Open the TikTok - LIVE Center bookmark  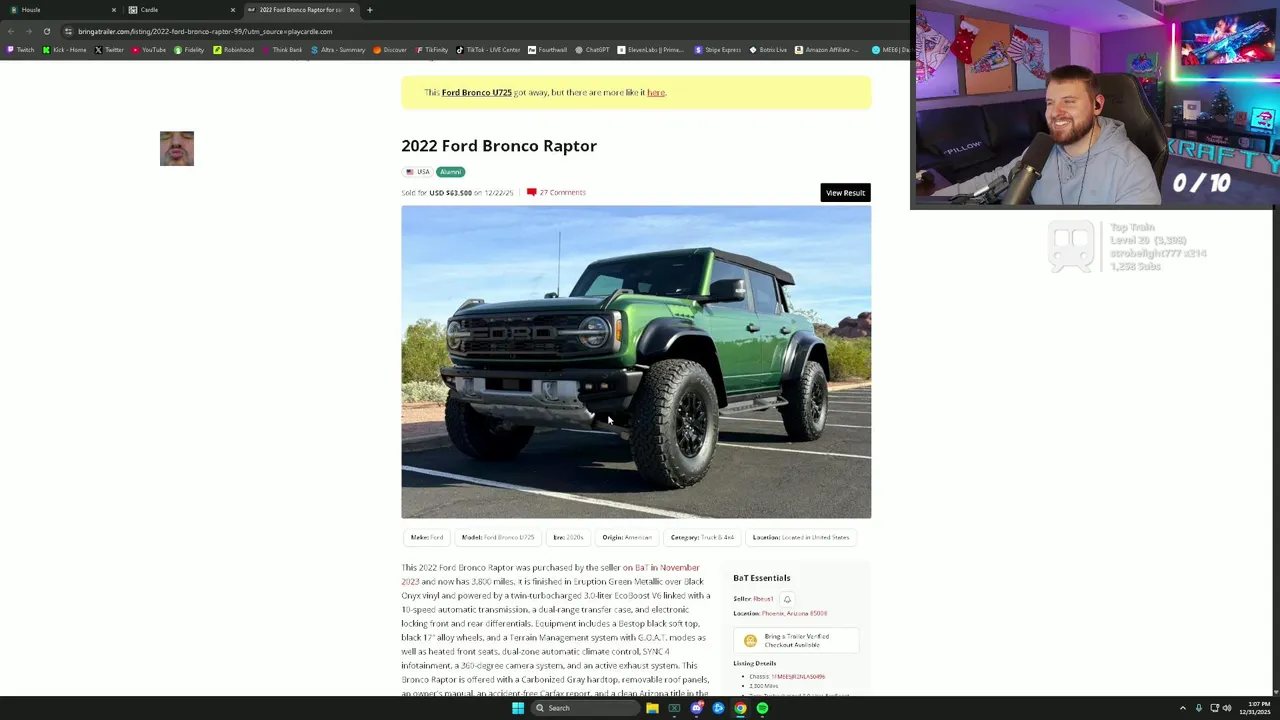[x=488, y=50]
